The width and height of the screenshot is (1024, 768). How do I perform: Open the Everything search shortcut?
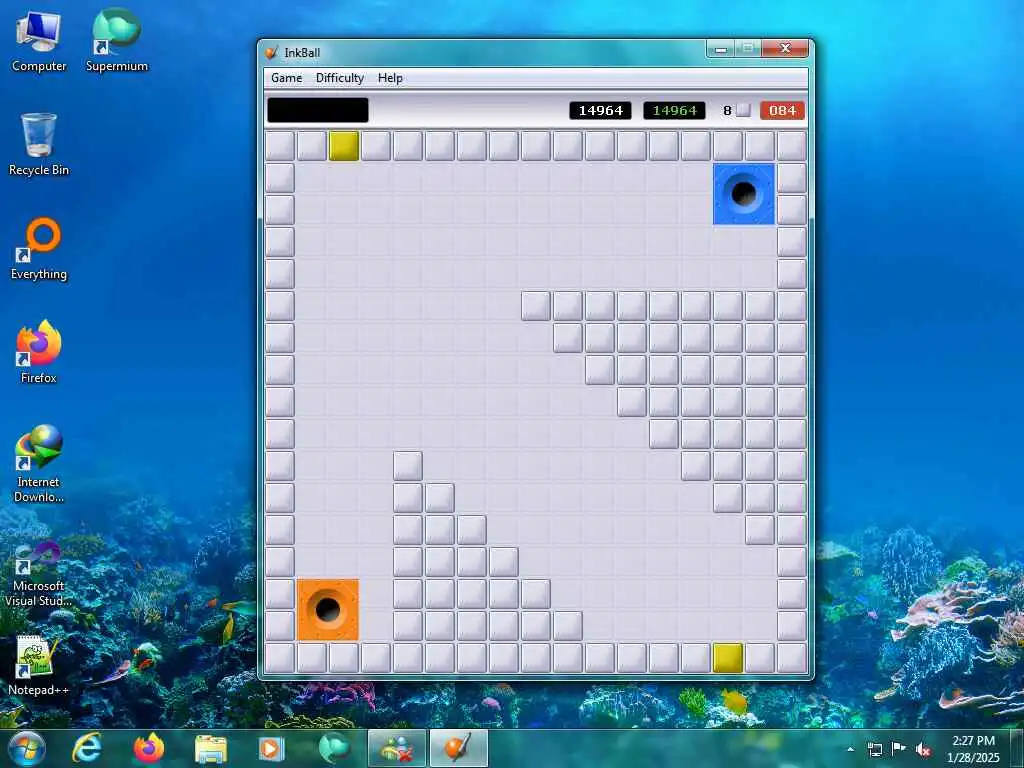pyautogui.click(x=39, y=249)
